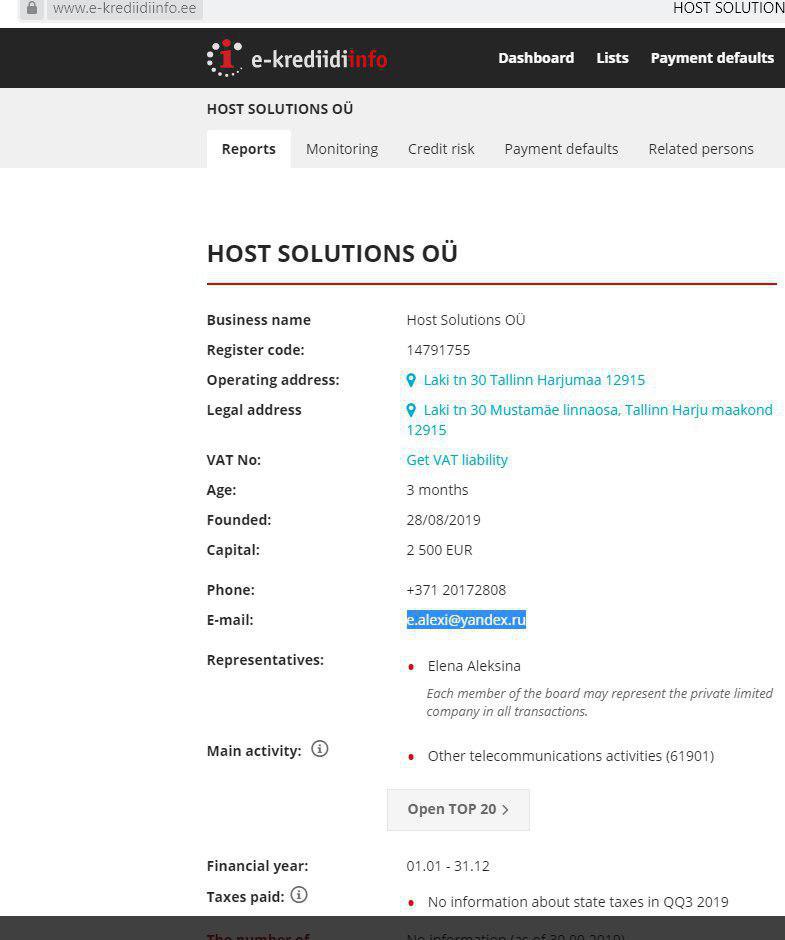The image size is (785, 940).
Task: Switch to the Related persons tab
Action: pyautogui.click(x=701, y=149)
